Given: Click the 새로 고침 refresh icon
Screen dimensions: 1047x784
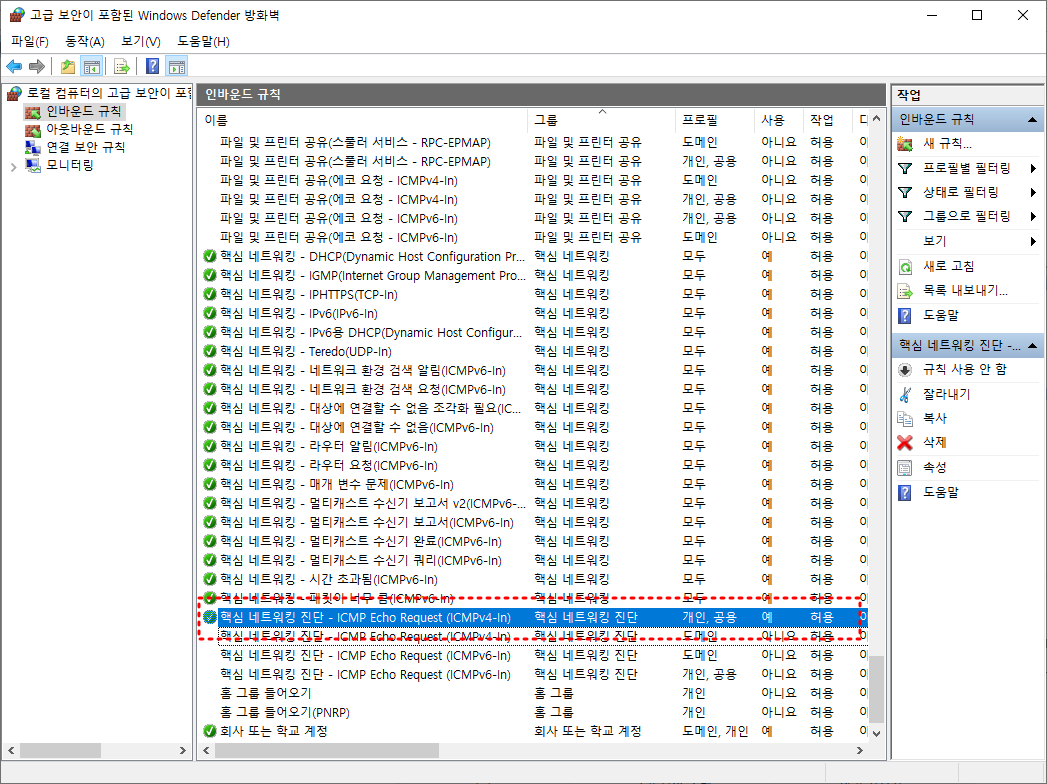Looking at the screenshot, I should click(x=905, y=266).
